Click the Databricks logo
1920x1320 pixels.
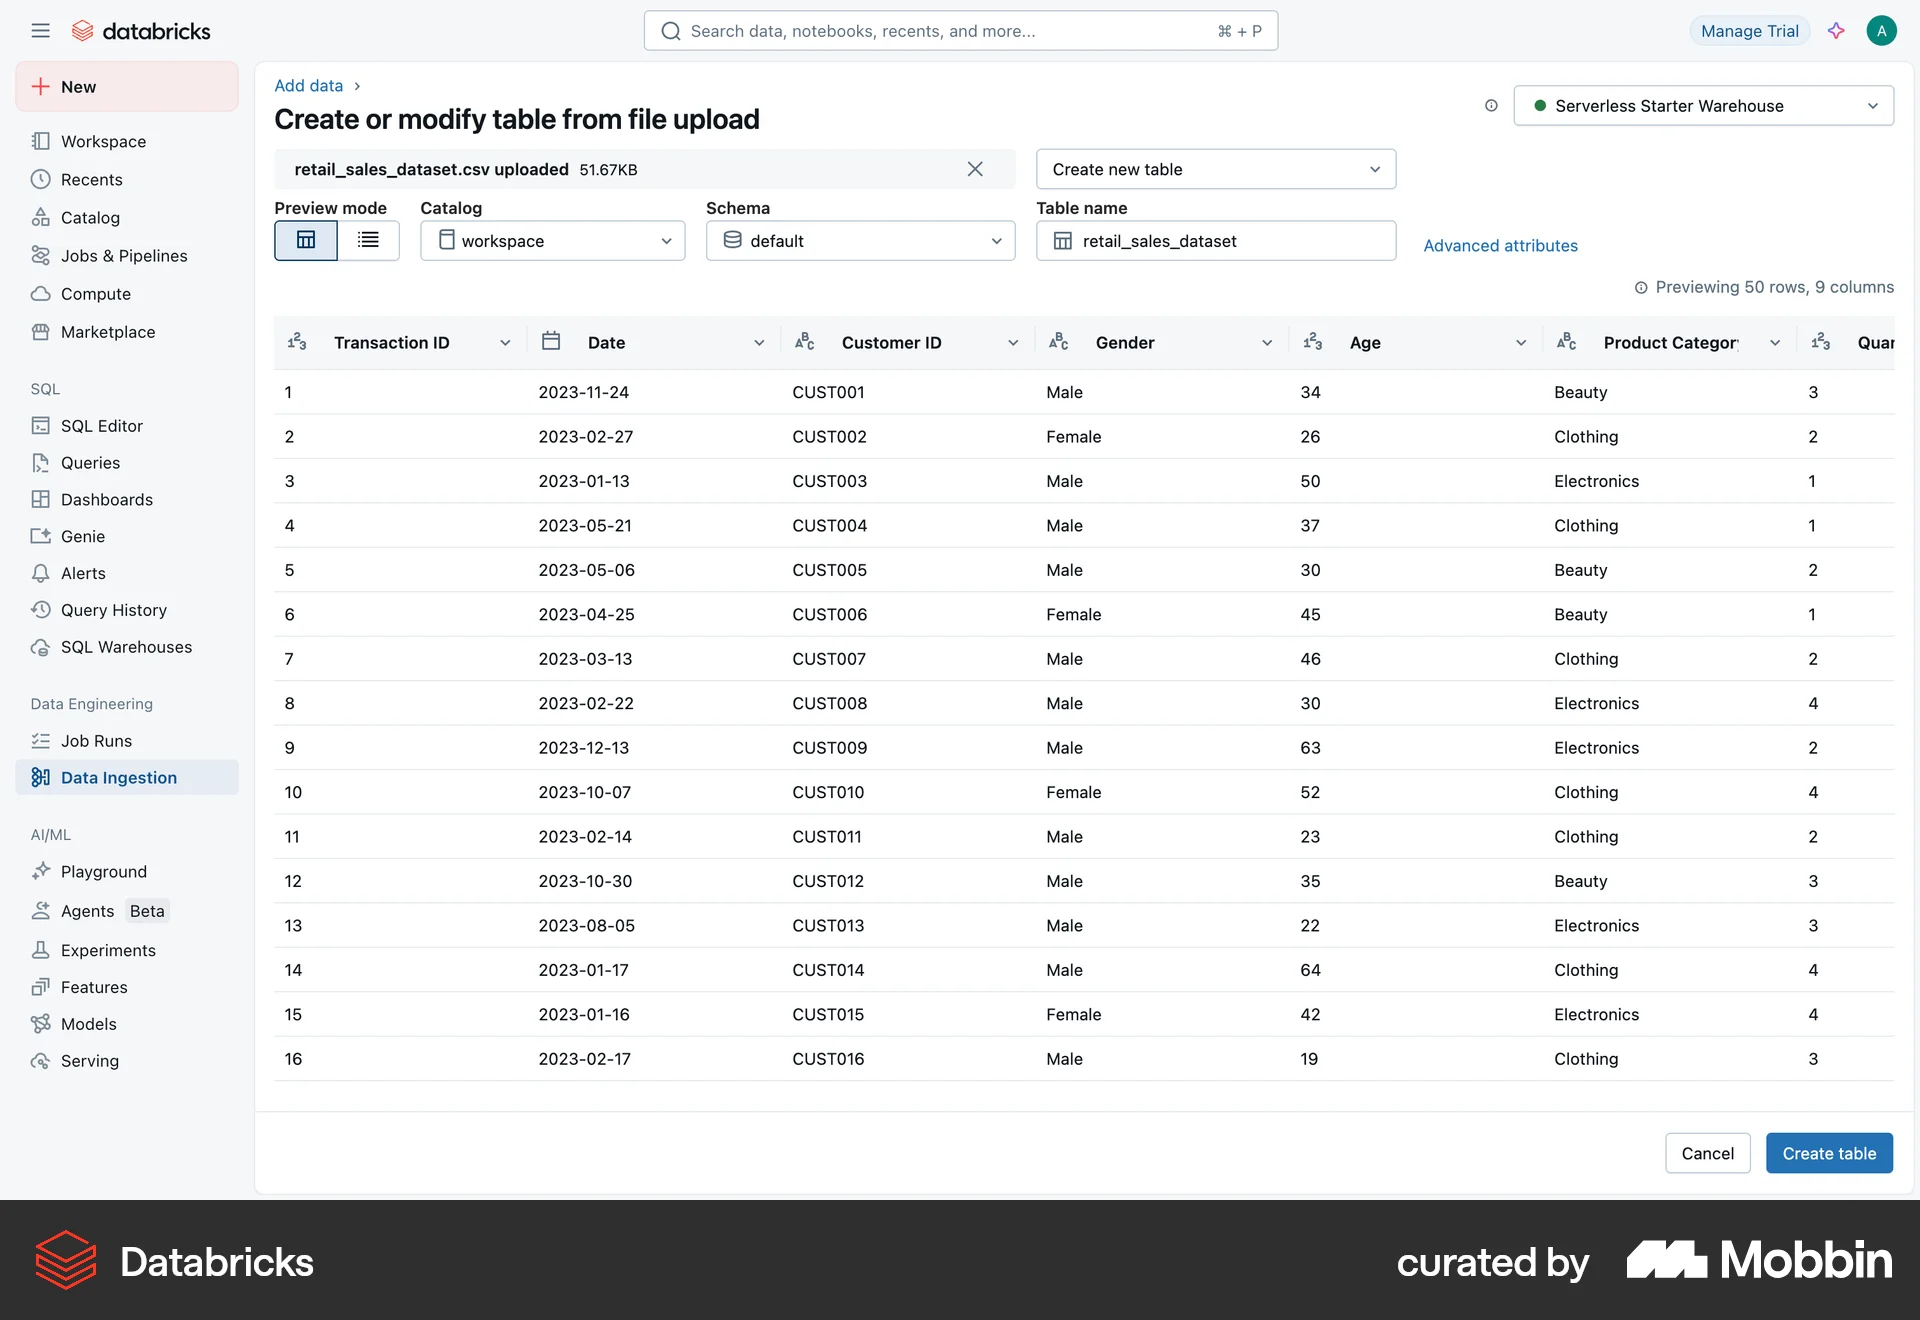[x=140, y=30]
